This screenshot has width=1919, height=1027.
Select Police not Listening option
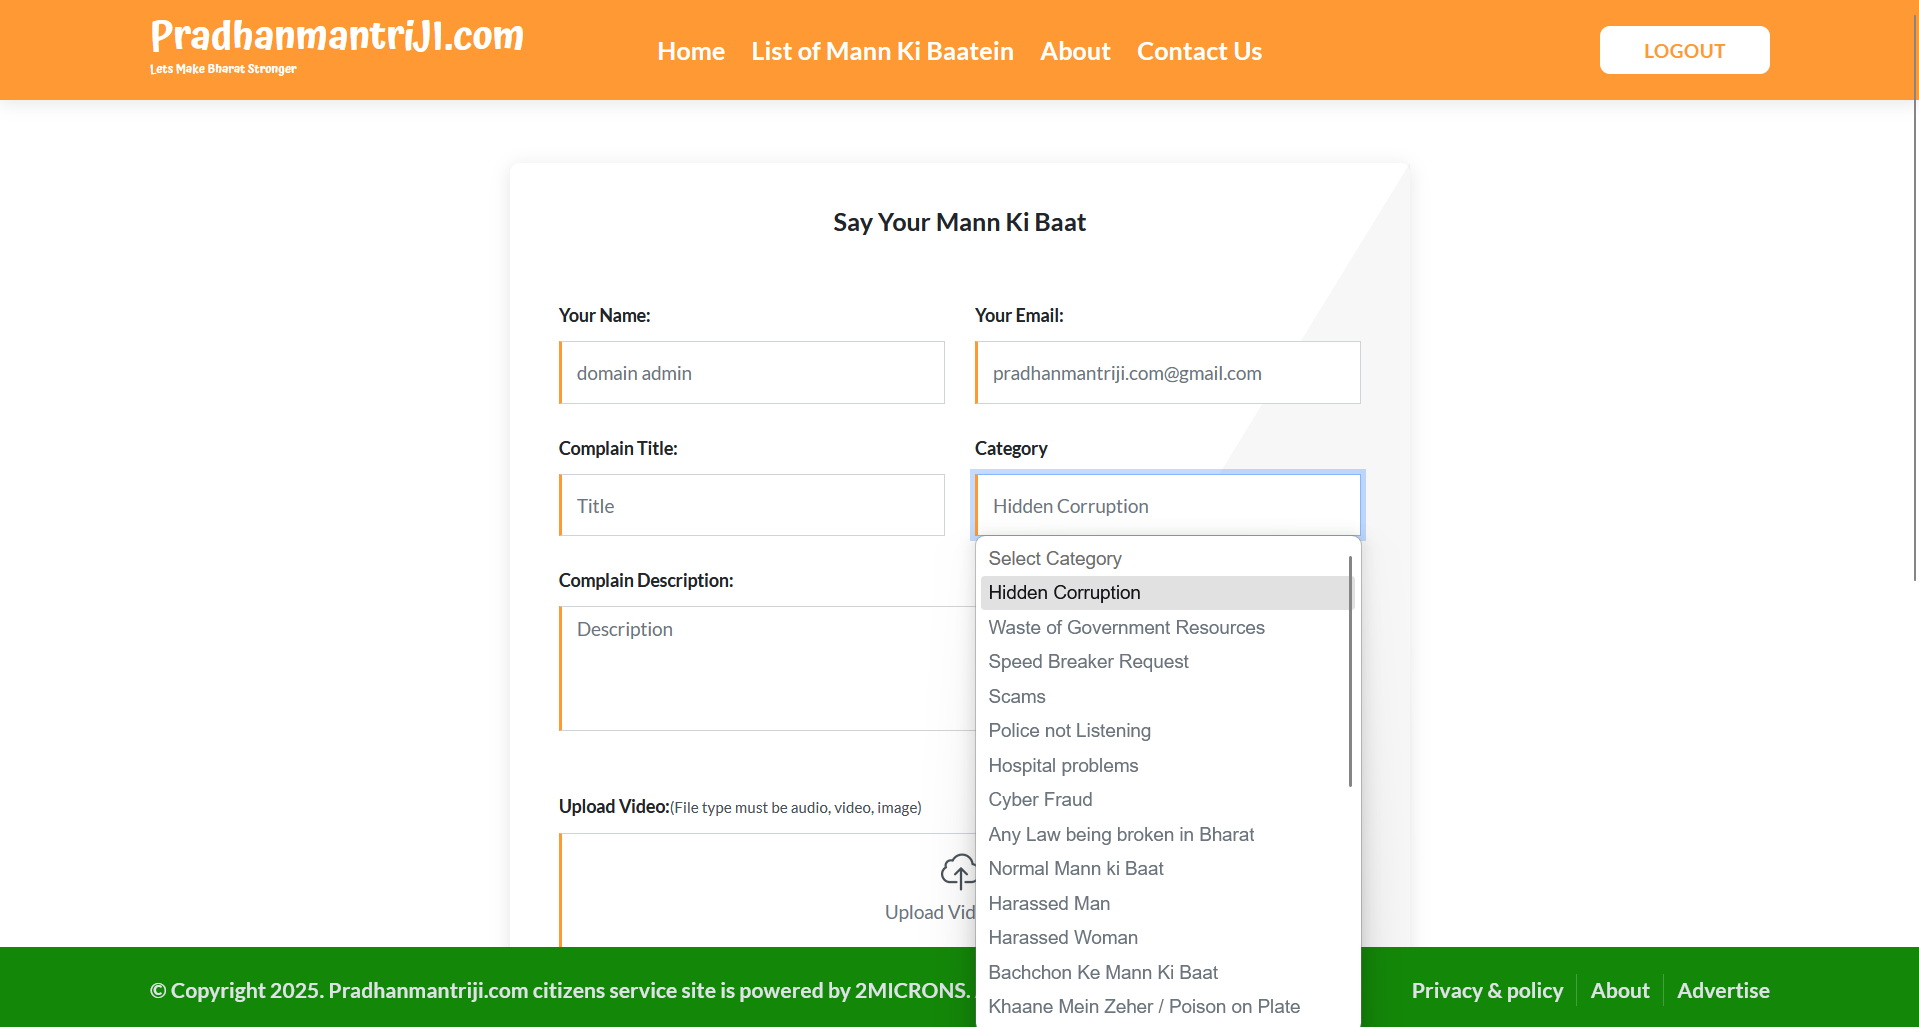point(1069,731)
